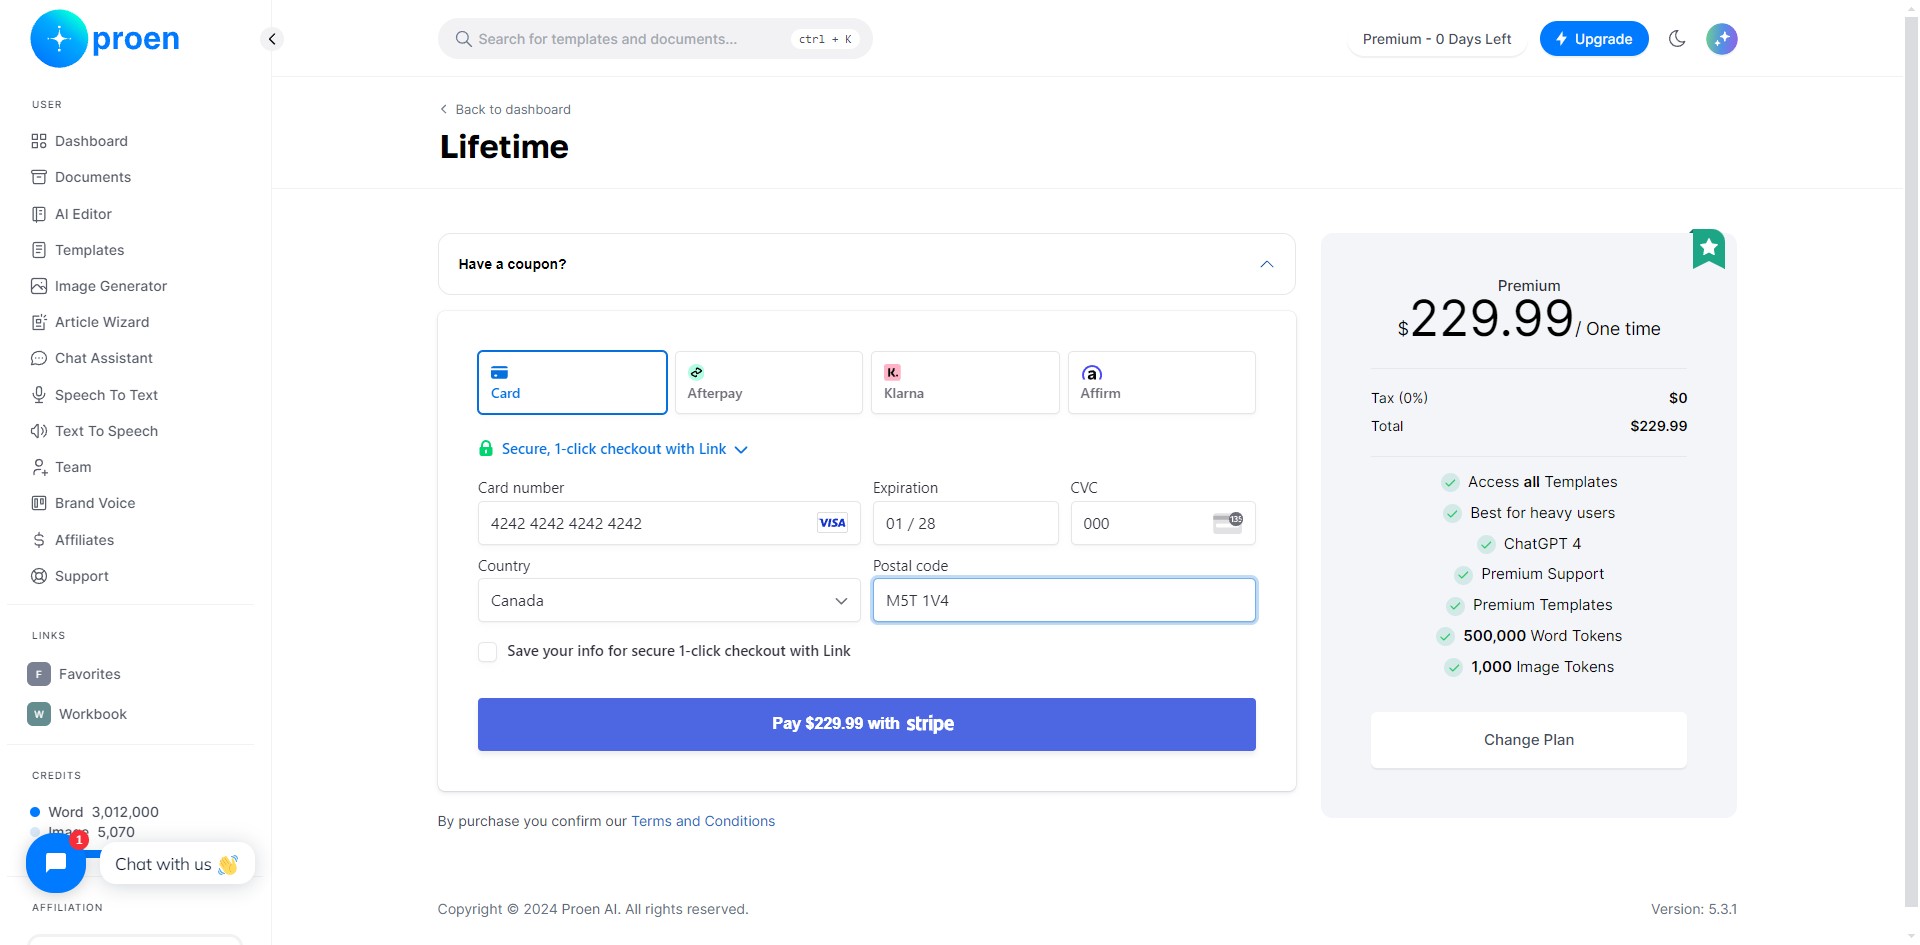Click the Visa brand icon in card field

832,523
